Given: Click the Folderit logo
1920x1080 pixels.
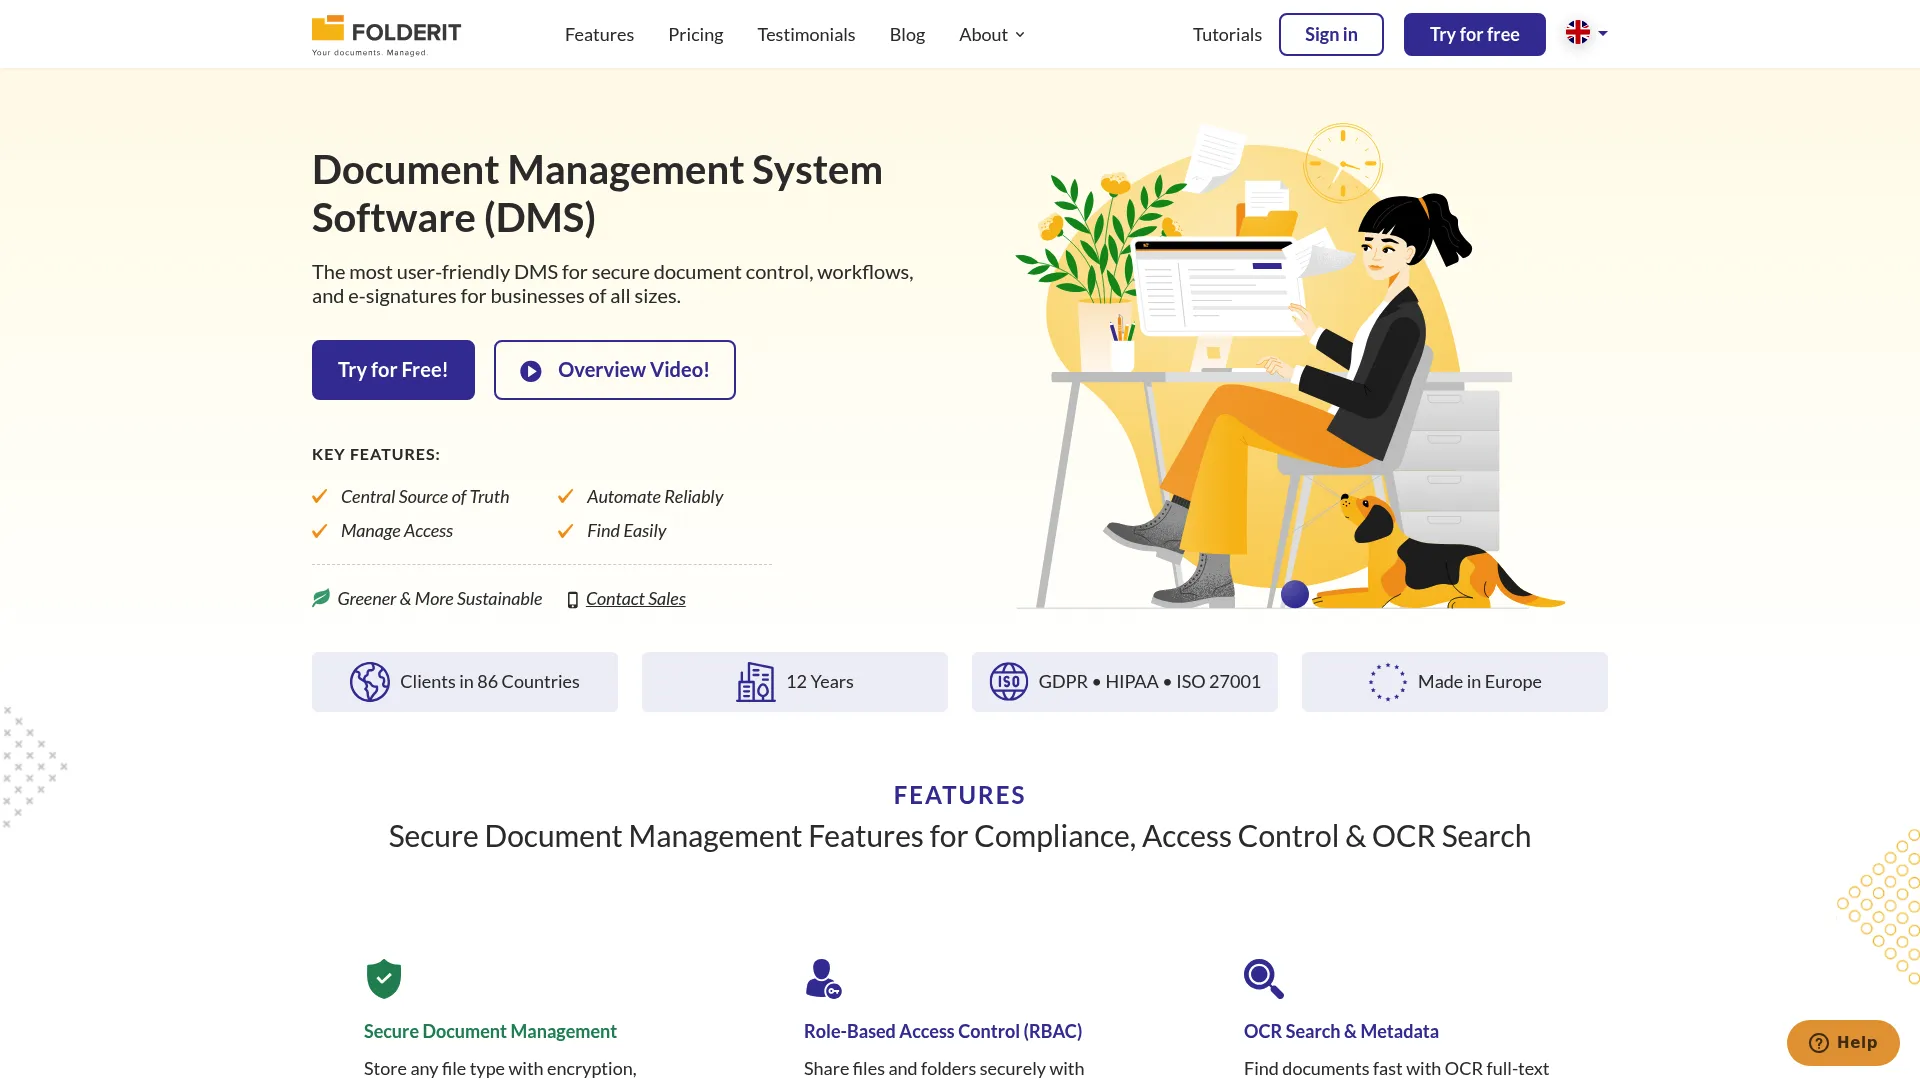Looking at the screenshot, I should pyautogui.click(x=386, y=35).
